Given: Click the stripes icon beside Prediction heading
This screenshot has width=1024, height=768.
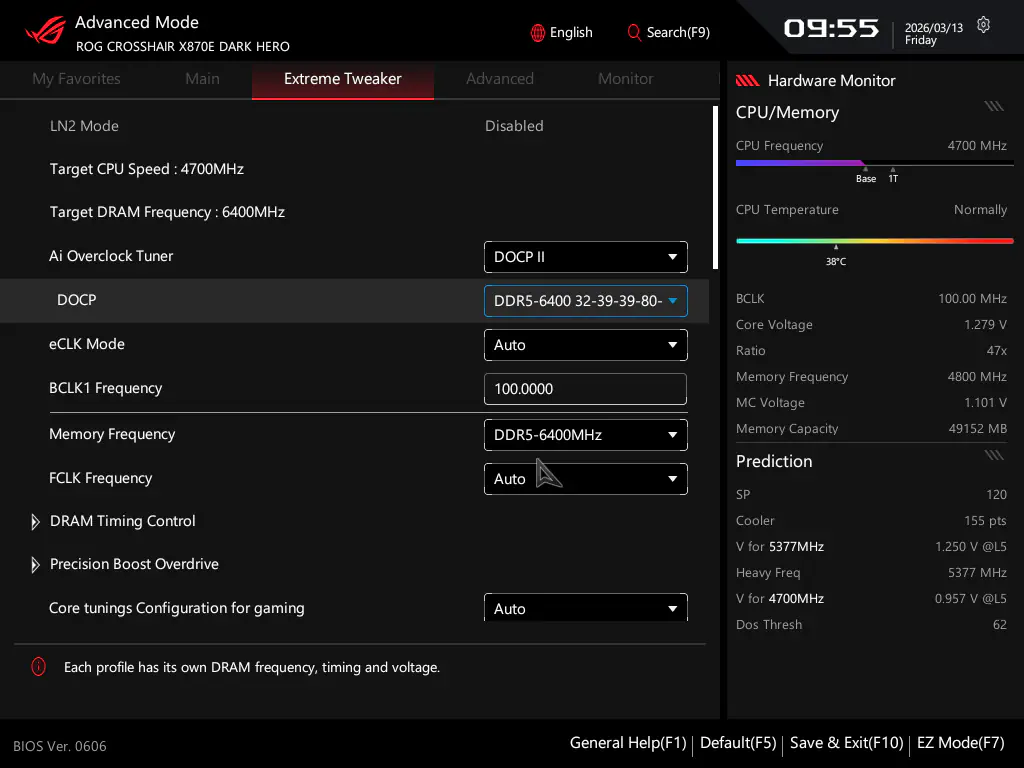Looking at the screenshot, I should click(994, 455).
